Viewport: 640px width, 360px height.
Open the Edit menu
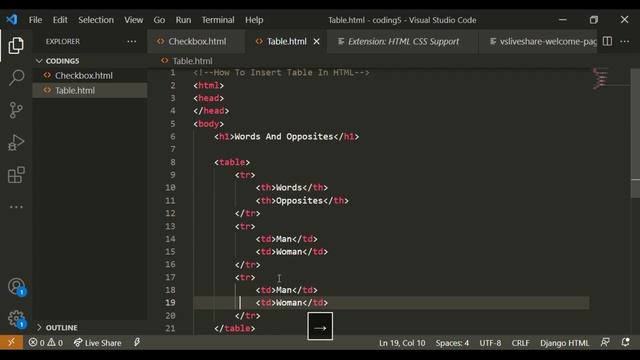pyautogui.click(x=60, y=20)
